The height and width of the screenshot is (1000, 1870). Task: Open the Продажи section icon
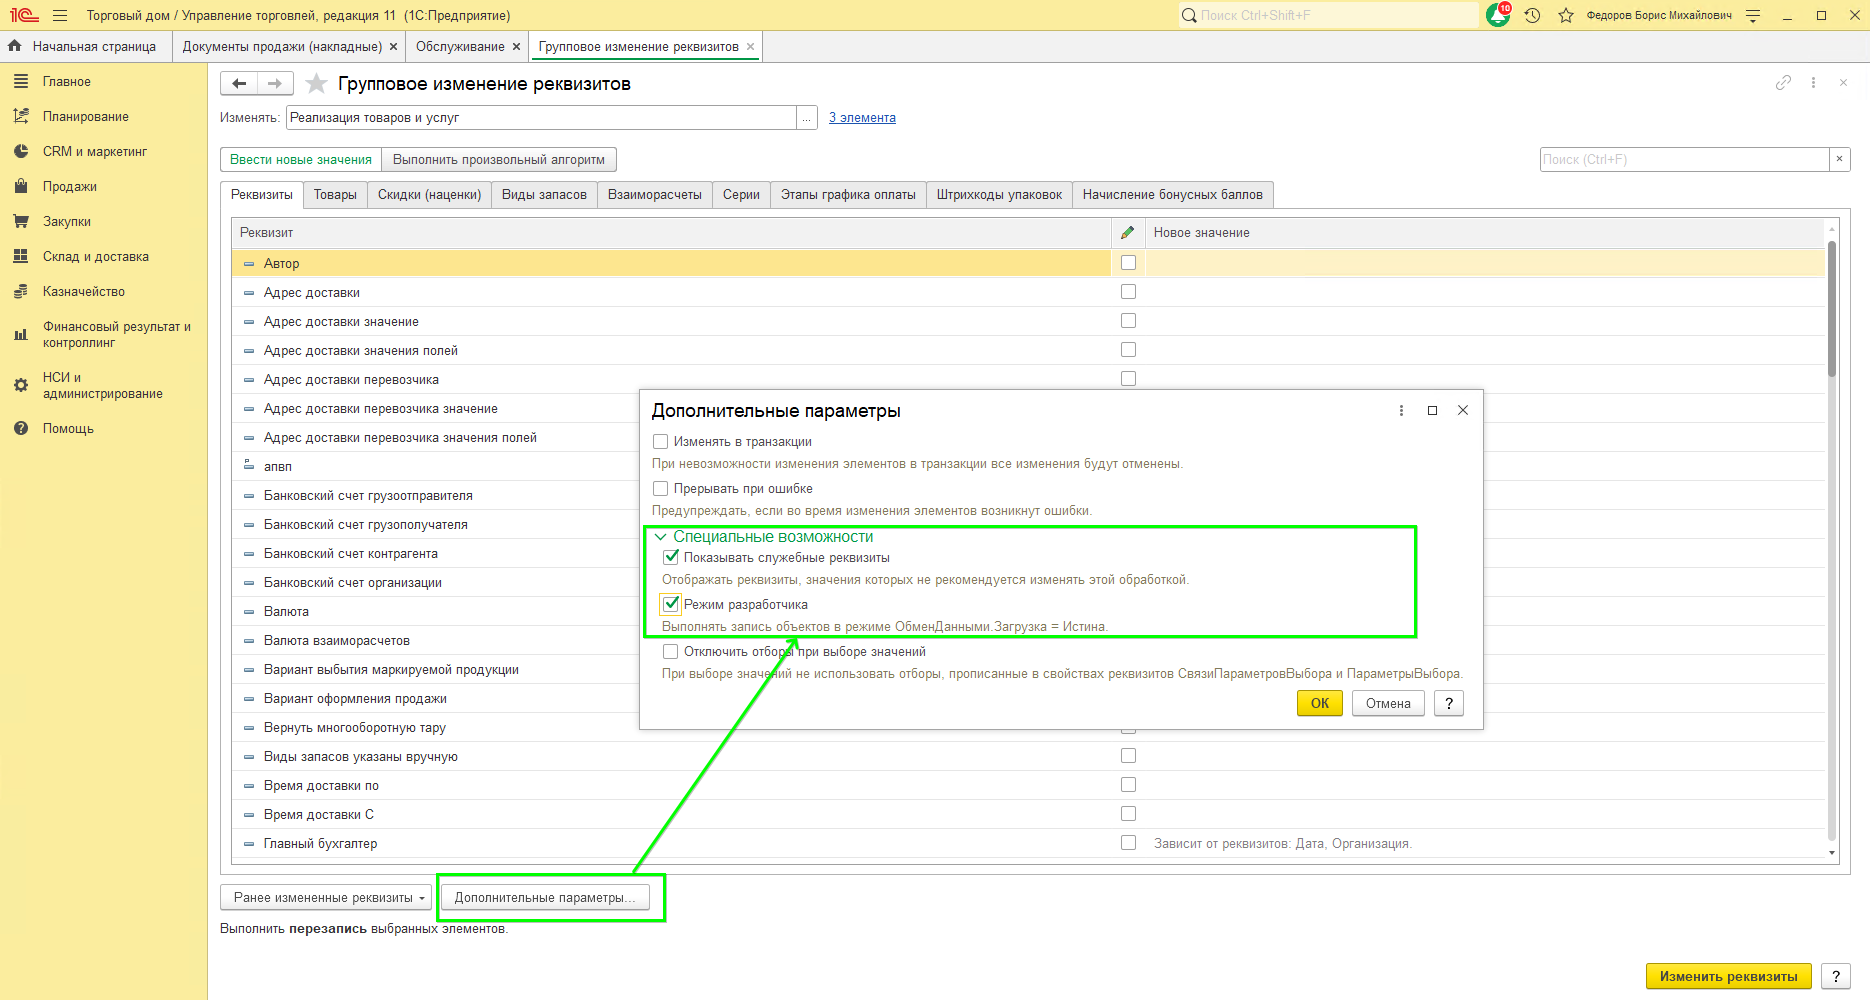click(x=21, y=186)
